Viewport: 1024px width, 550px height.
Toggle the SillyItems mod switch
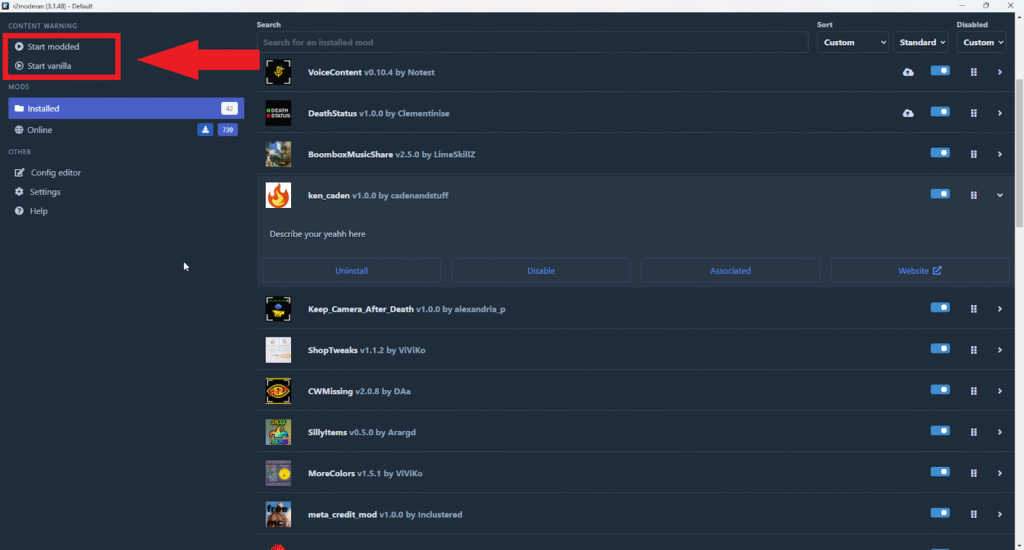point(940,431)
